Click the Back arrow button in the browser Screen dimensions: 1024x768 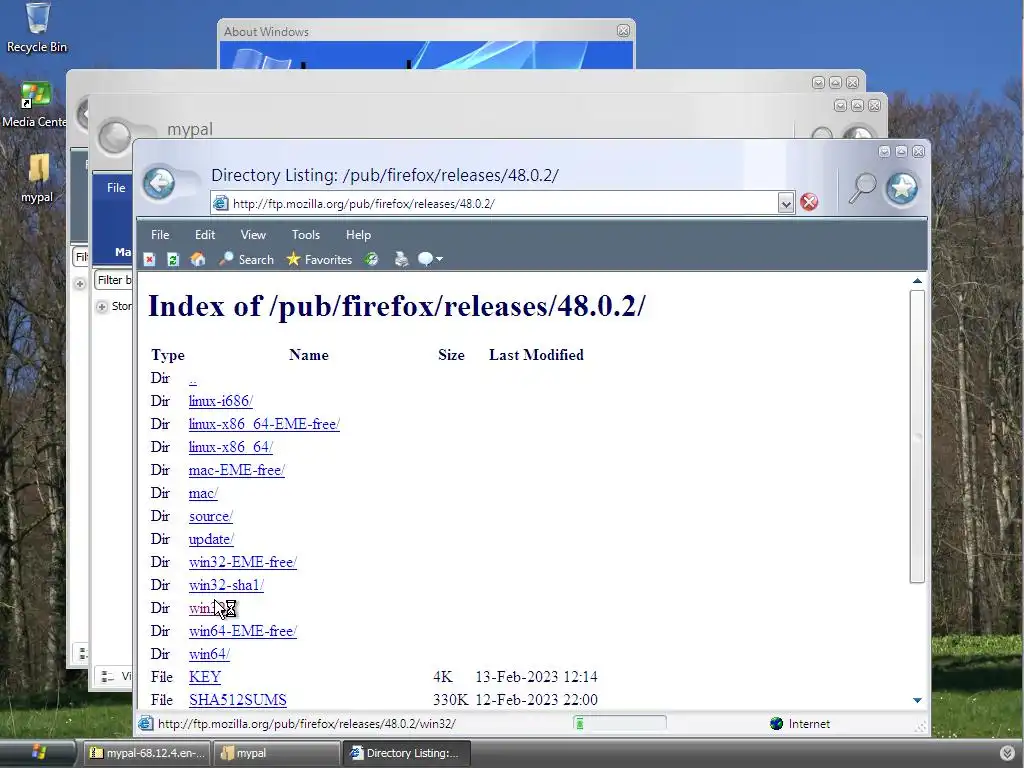coord(159,183)
